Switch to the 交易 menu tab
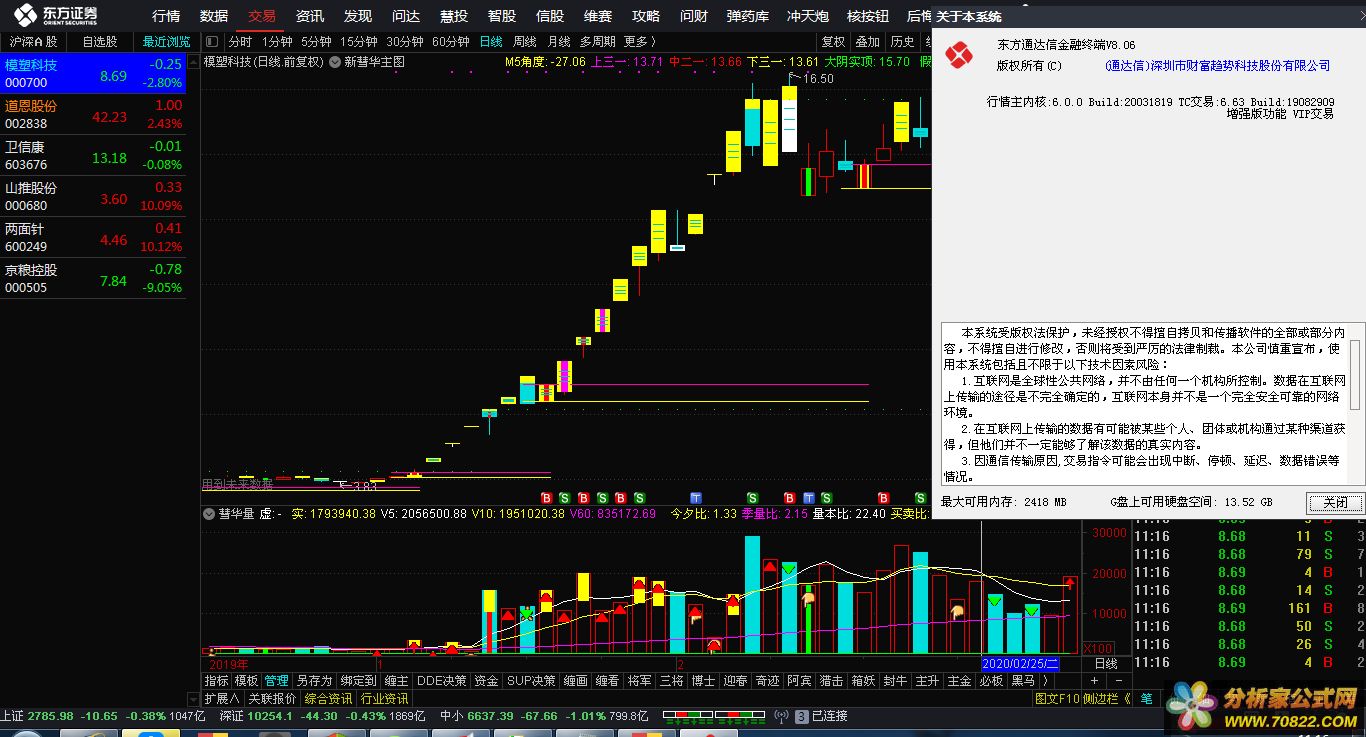 point(262,15)
